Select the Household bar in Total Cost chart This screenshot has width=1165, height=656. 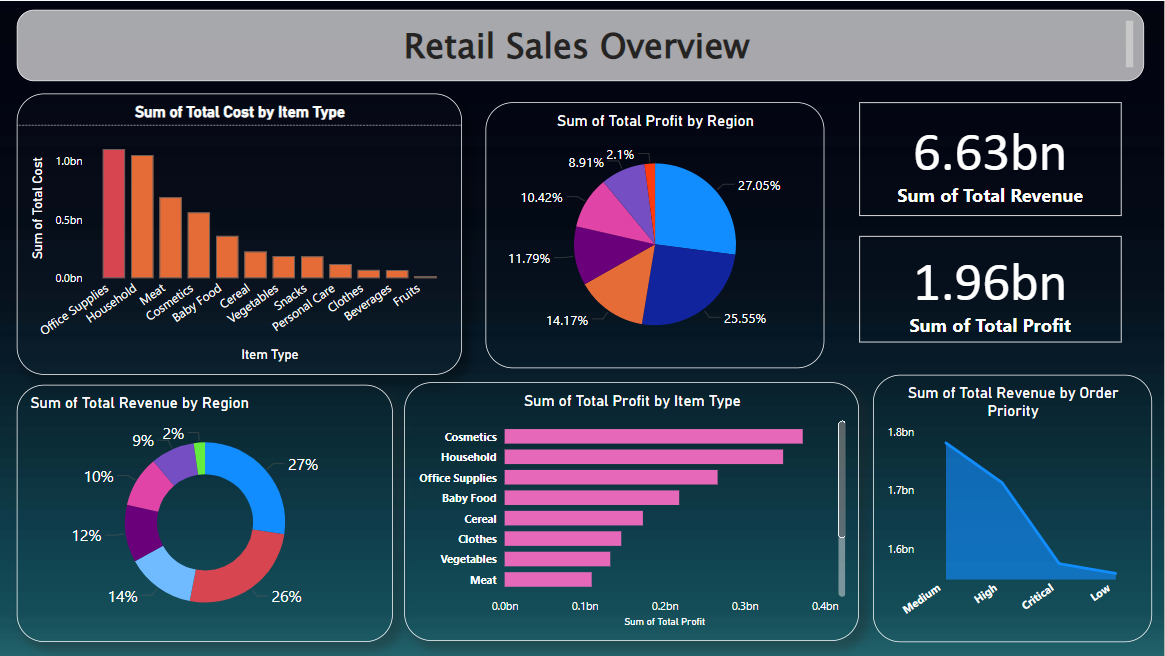pos(142,217)
